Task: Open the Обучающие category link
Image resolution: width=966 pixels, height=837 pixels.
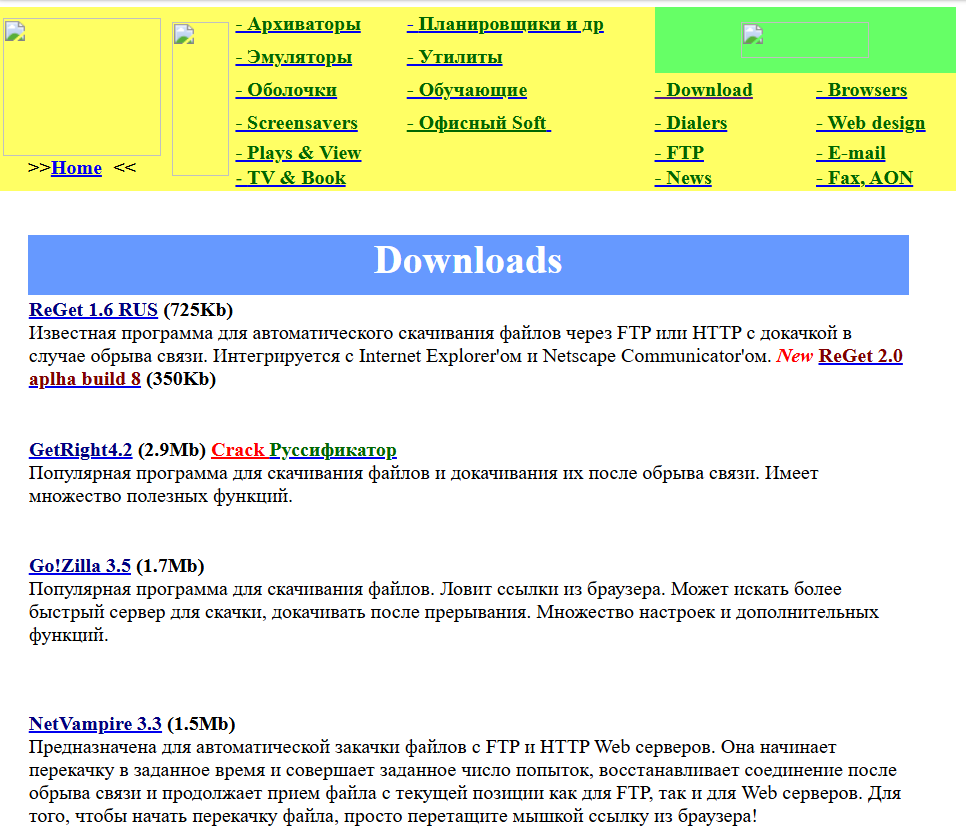Action: click(467, 90)
